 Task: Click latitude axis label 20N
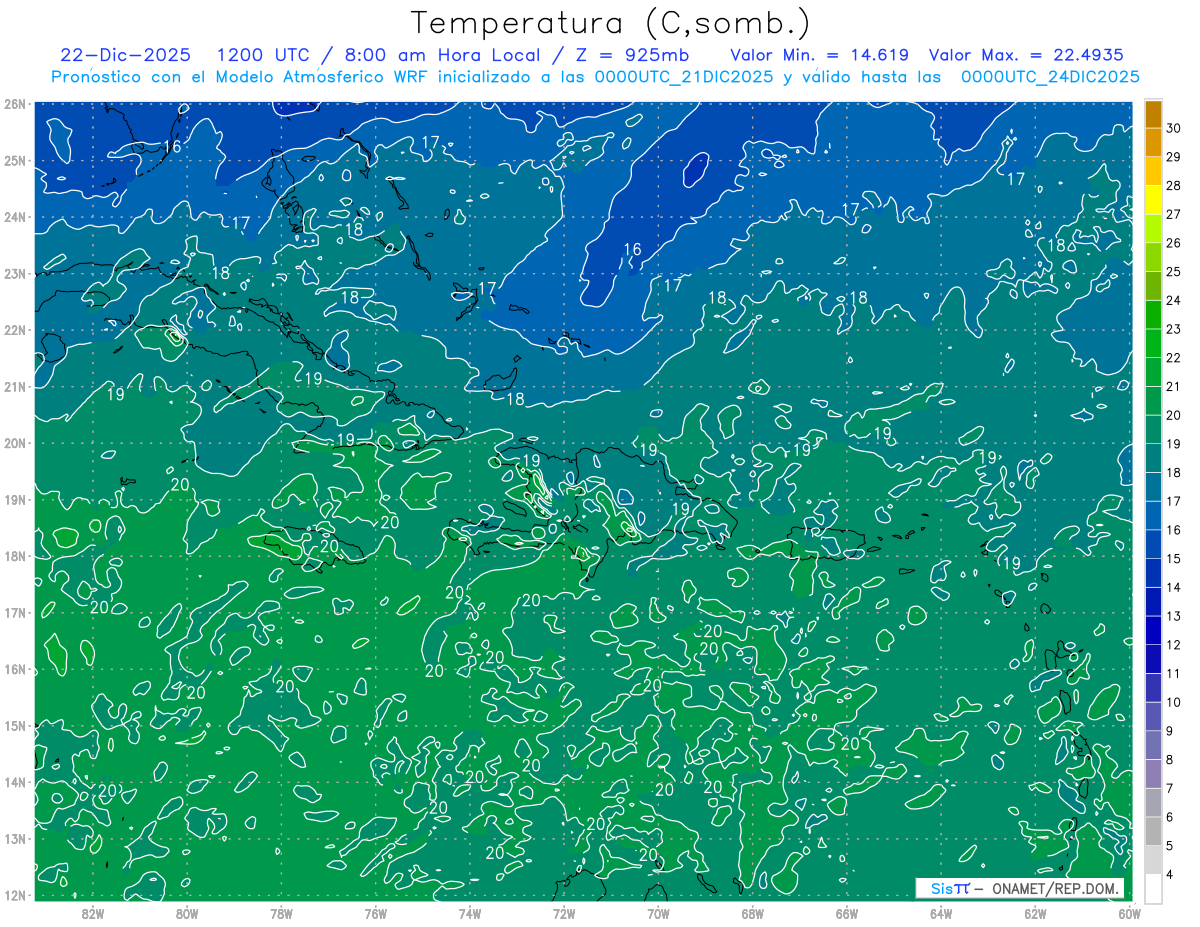pos(14,443)
